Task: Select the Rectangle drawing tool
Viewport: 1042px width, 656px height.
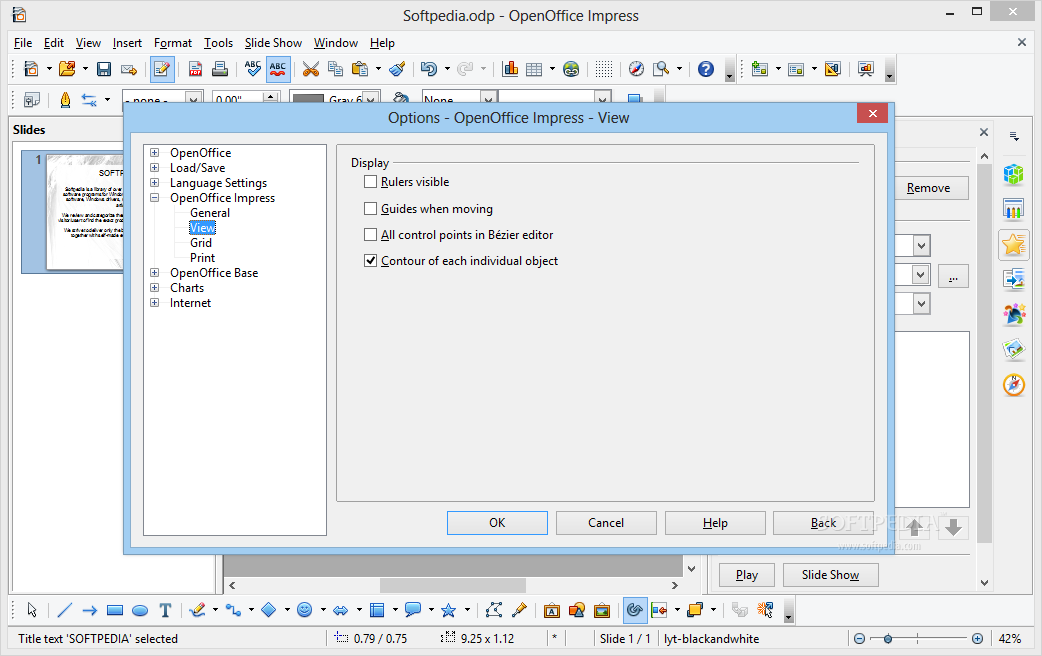Action: tap(115, 610)
